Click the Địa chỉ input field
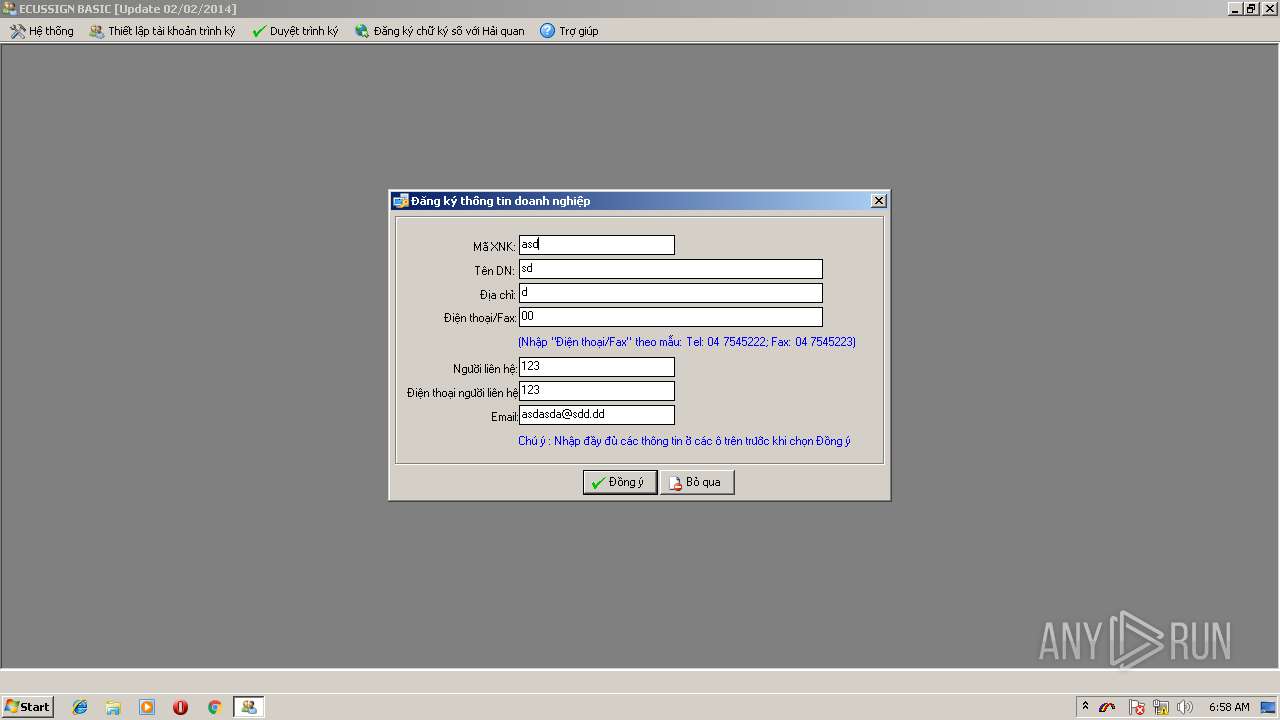The height and width of the screenshot is (720, 1280). click(671, 293)
